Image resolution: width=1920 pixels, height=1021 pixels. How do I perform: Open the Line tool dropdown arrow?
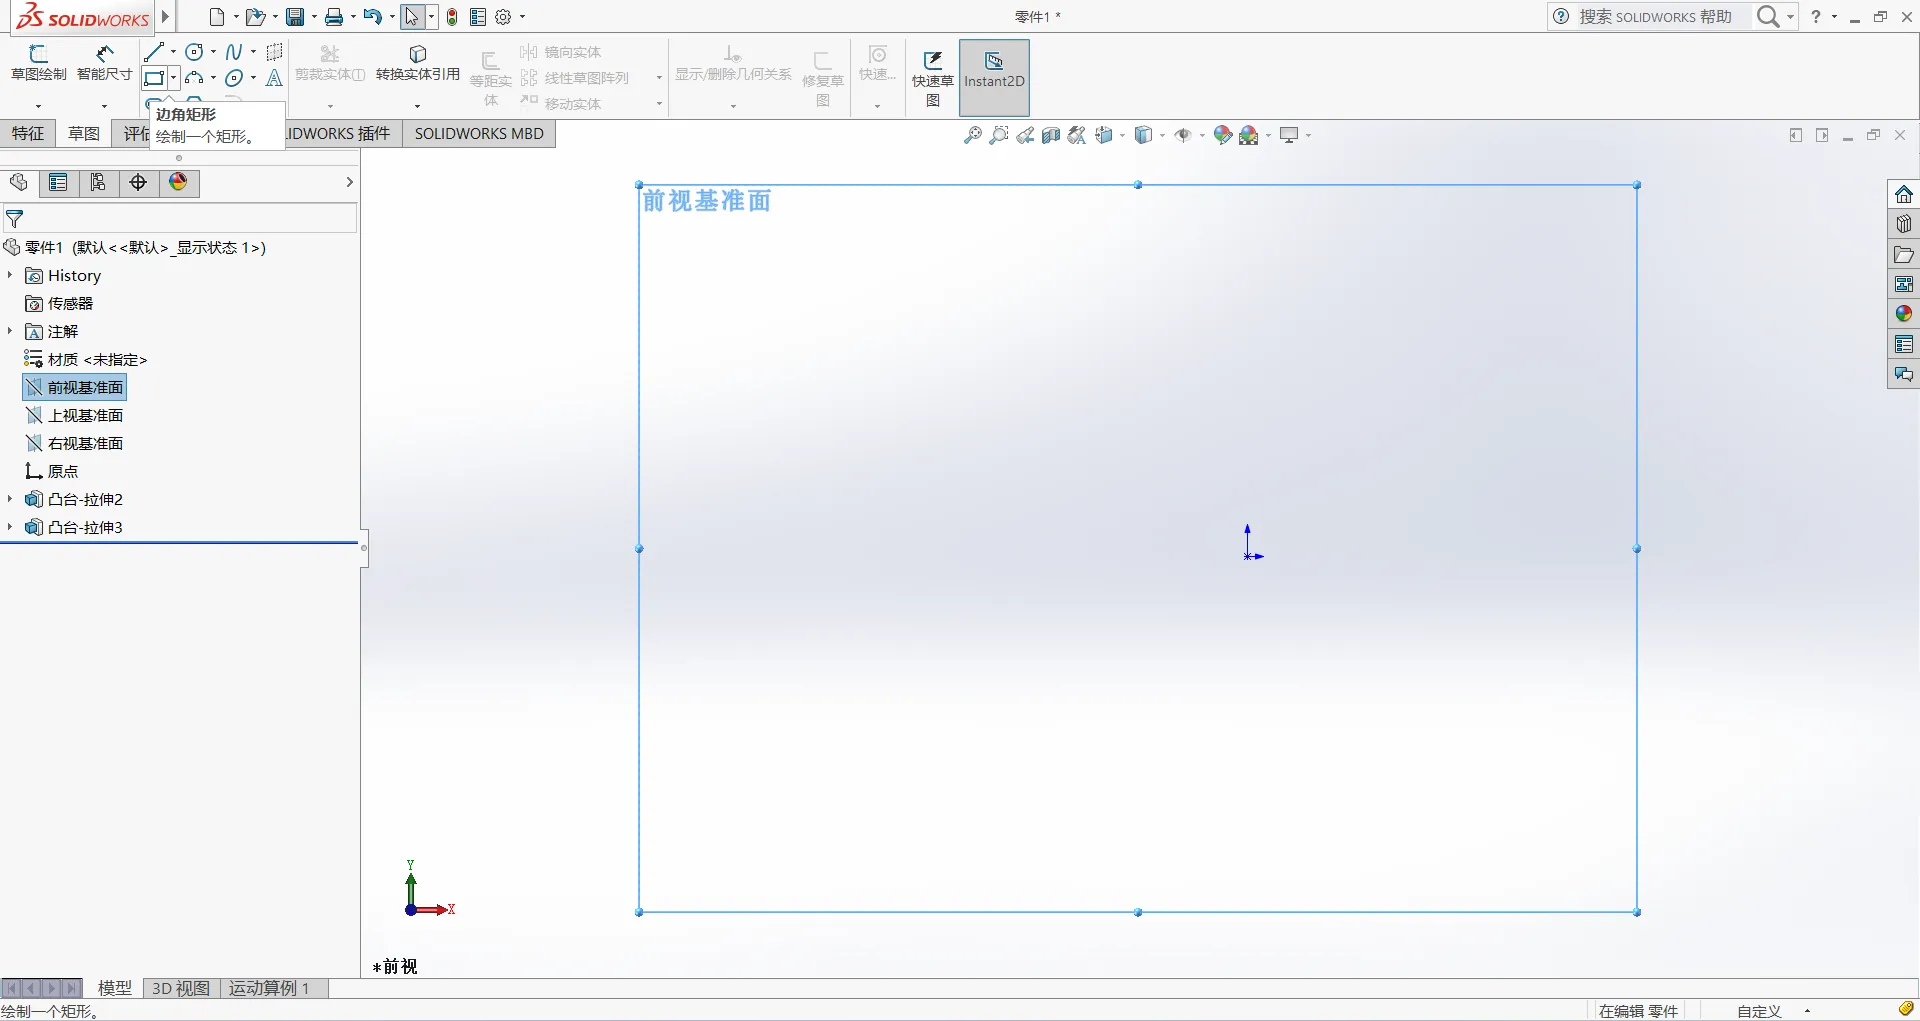pos(174,52)
